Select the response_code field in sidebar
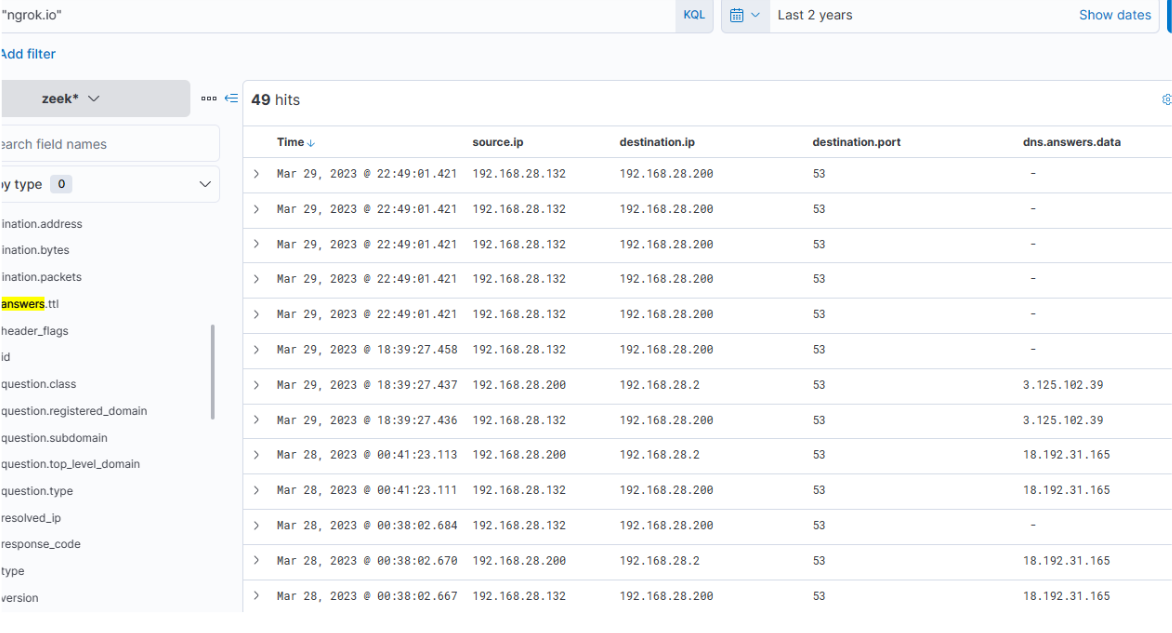 41,544
